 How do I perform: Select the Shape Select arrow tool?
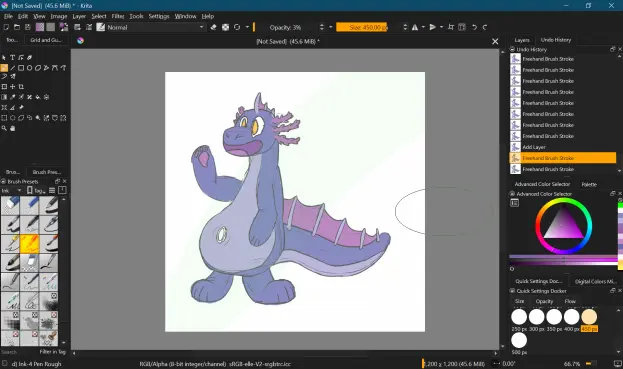[4, 58]
